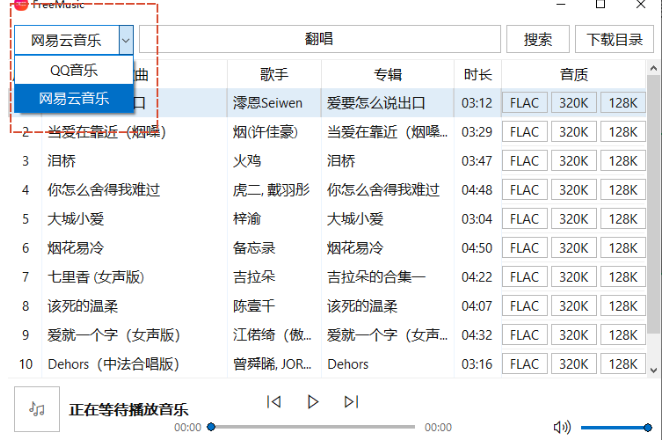Image resolution: width=667 pixels, height=443 pixels.
Task: Select song title 烟花易冷
Action: coord(76,248)
